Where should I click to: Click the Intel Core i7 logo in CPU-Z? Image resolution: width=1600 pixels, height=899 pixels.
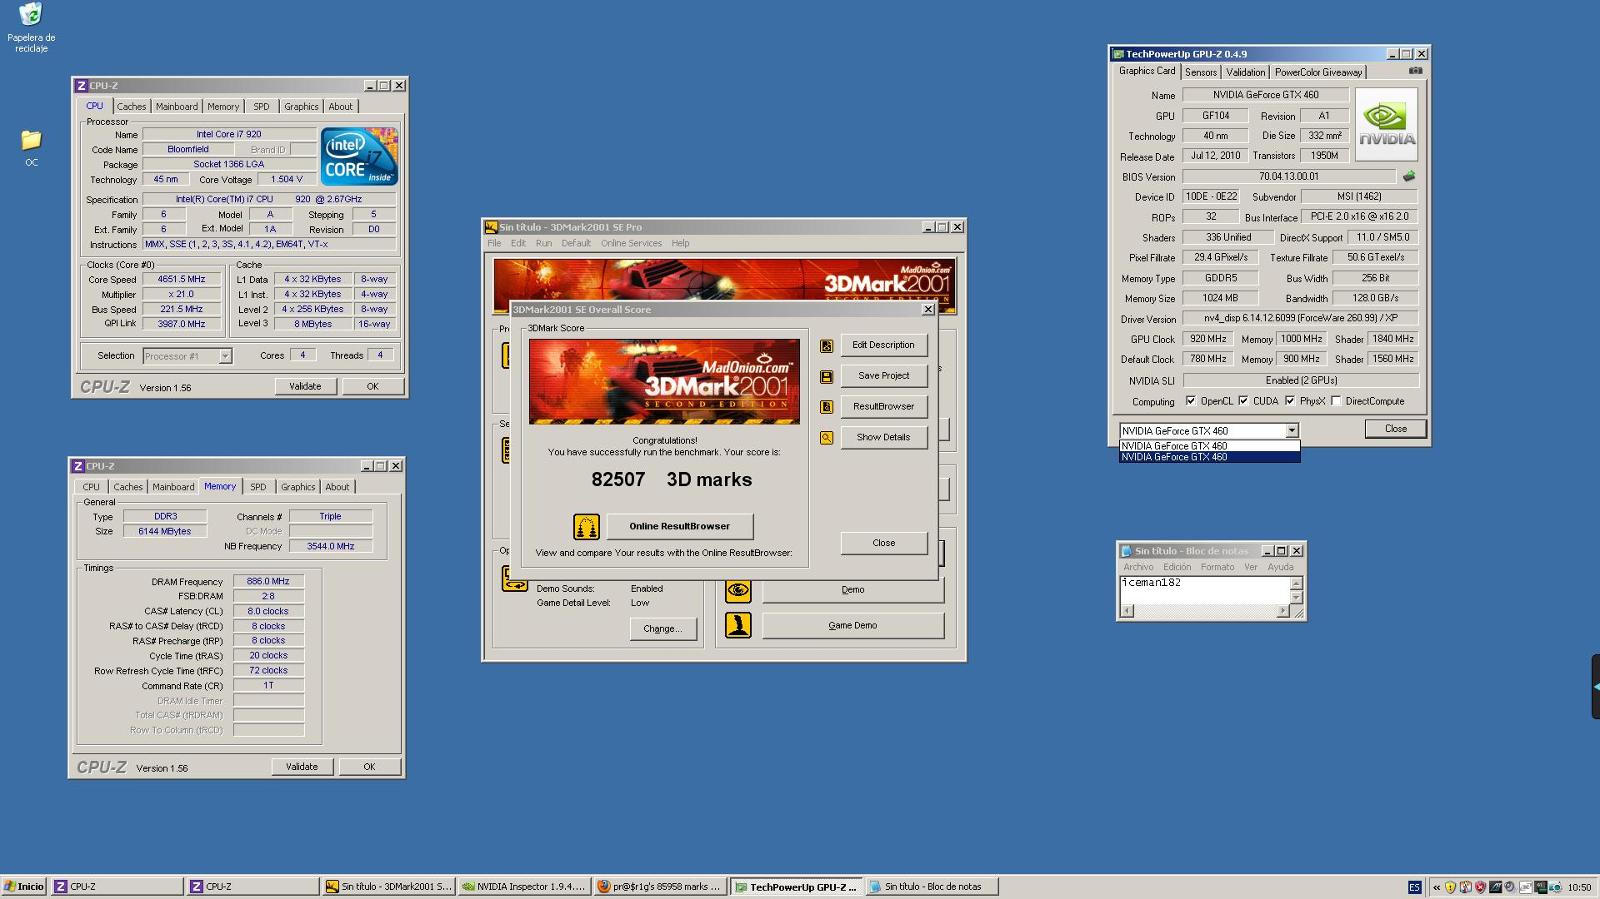pos(359,156)
